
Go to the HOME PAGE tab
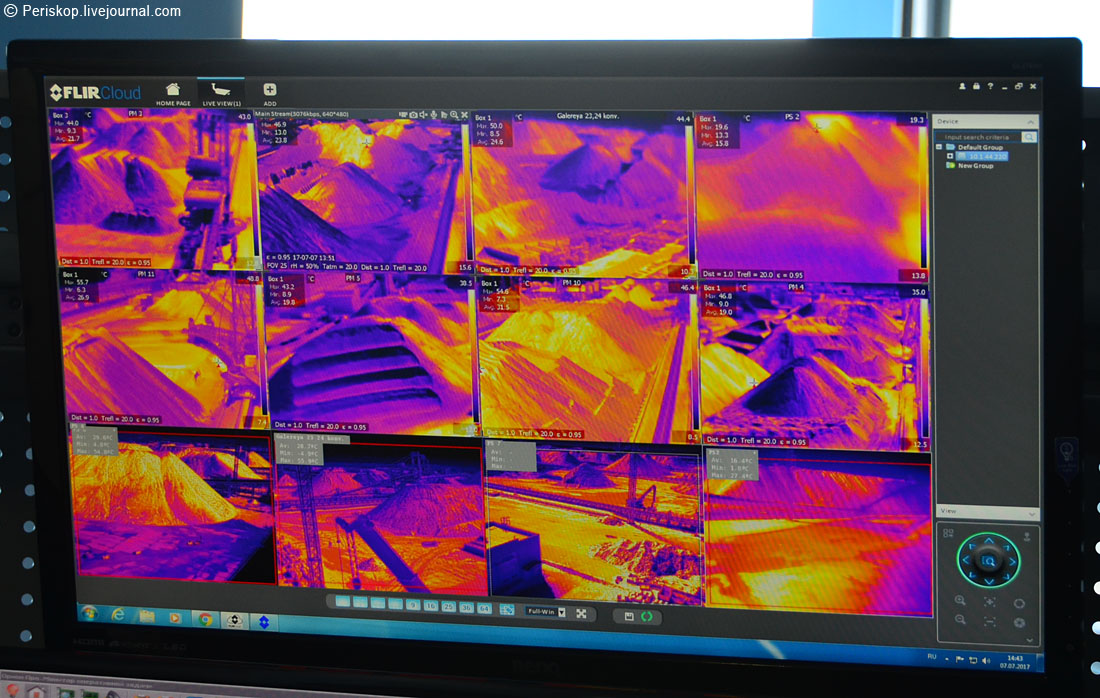[x=173, y=93]
